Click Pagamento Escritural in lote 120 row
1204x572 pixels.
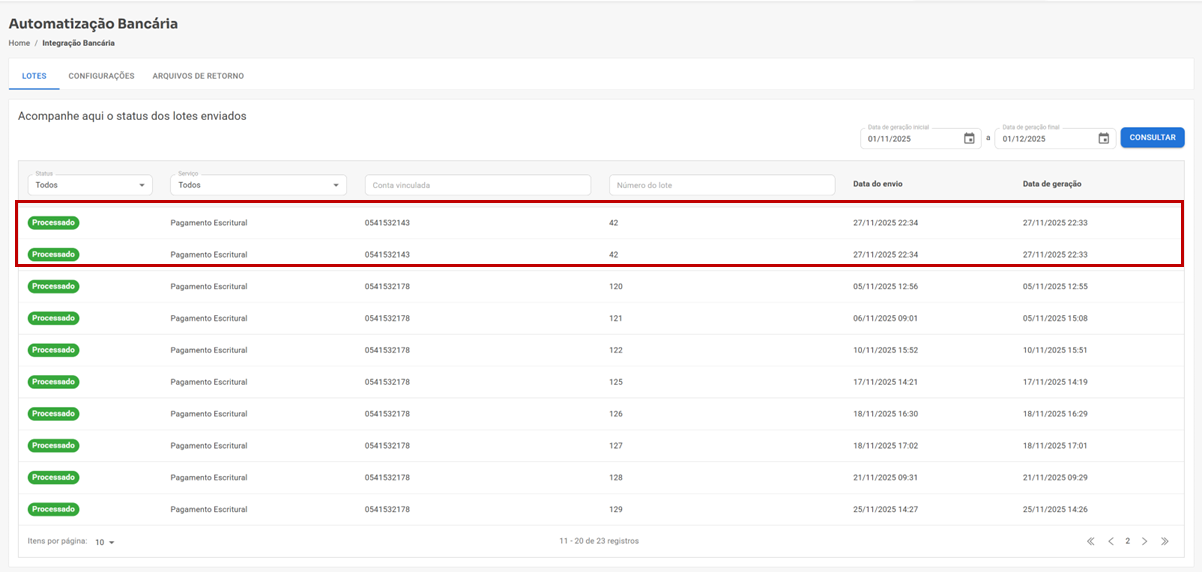tap(209, 287)
